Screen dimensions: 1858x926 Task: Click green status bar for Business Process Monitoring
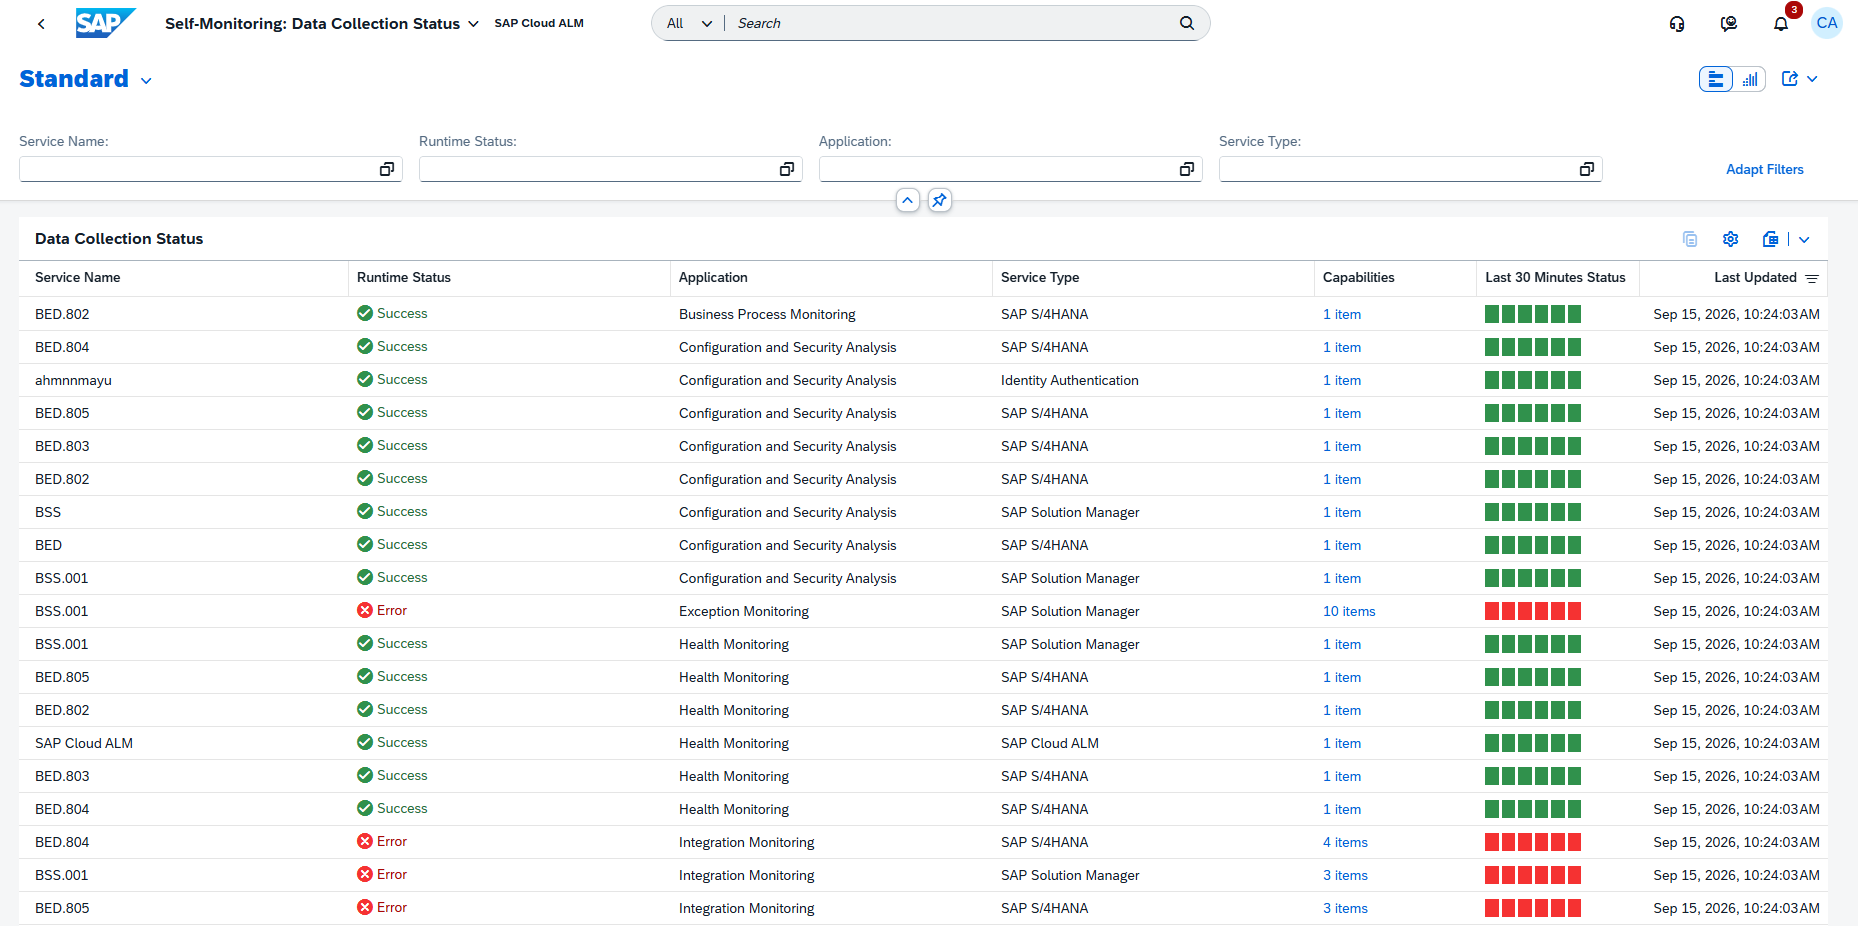tap(1533, 314)
